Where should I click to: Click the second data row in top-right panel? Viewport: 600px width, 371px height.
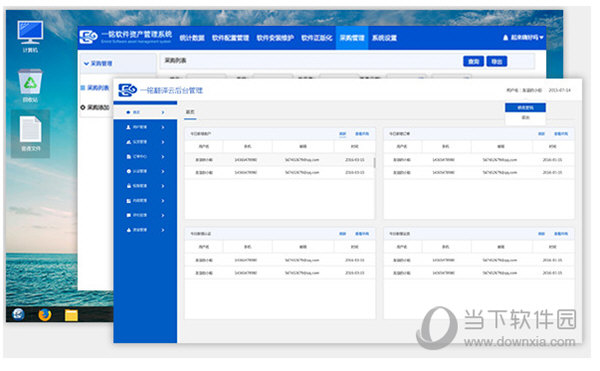pyautogui.click(x=479, y=172)
